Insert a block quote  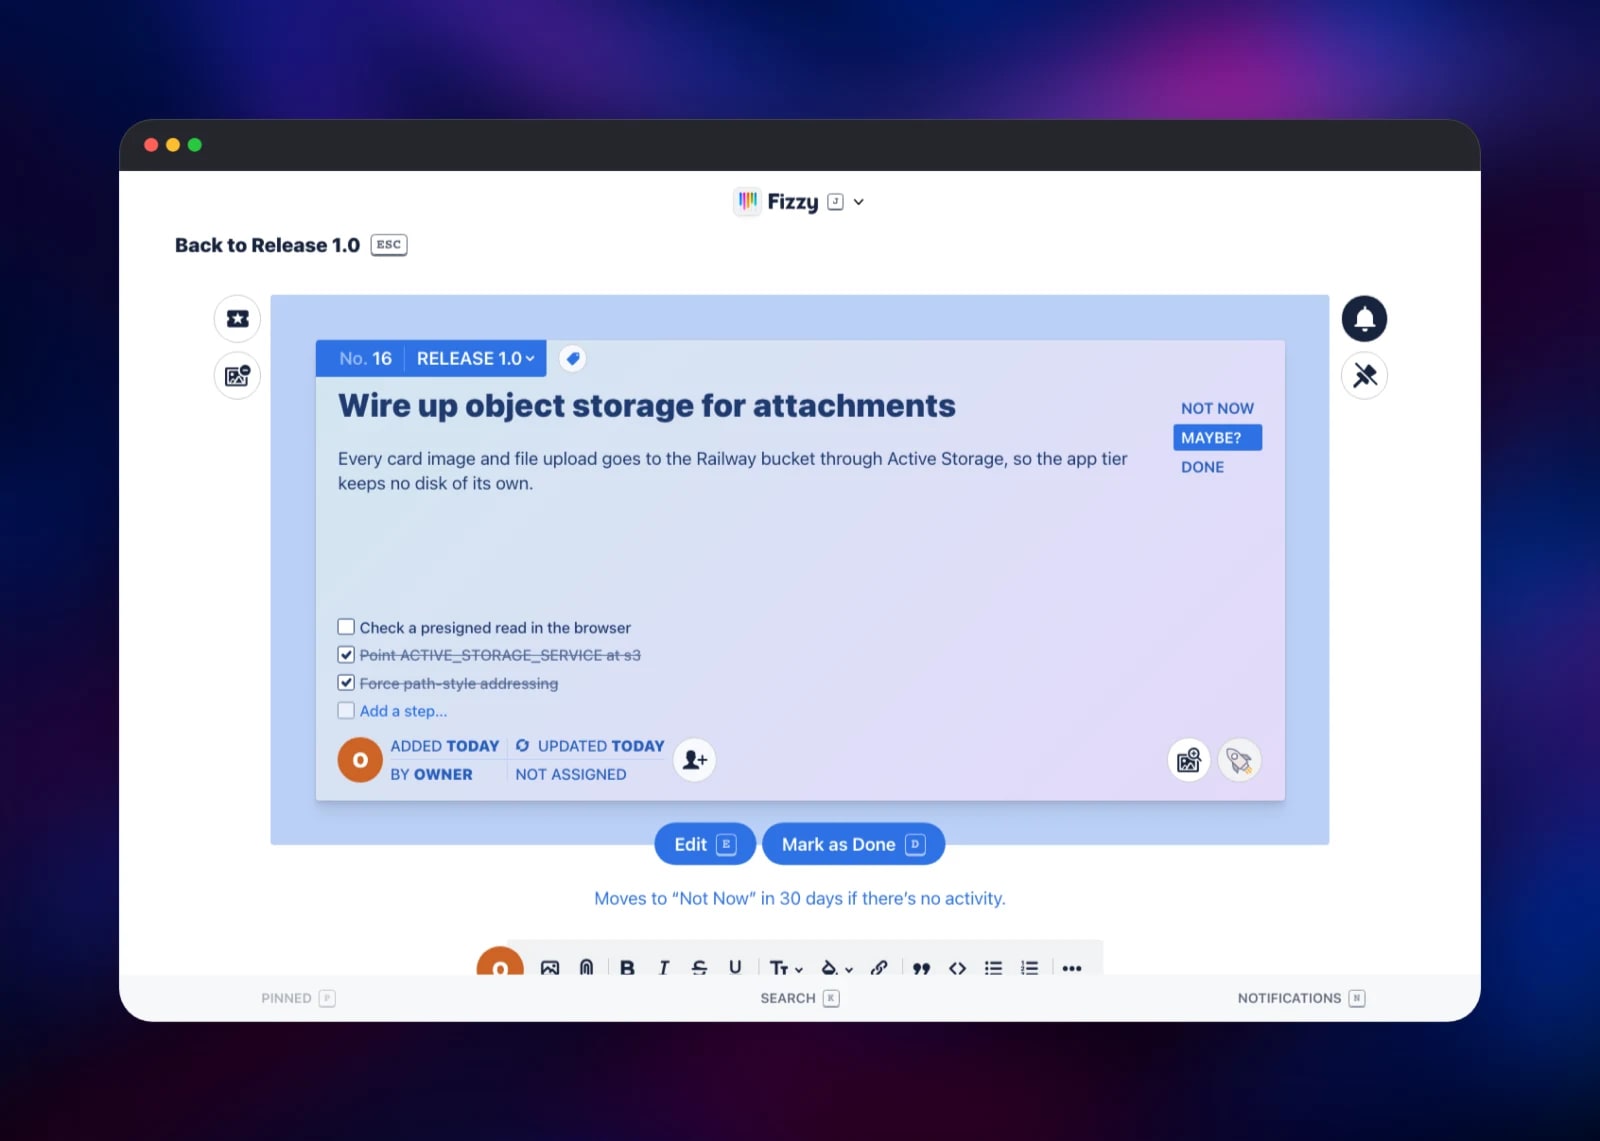[922, 968]
